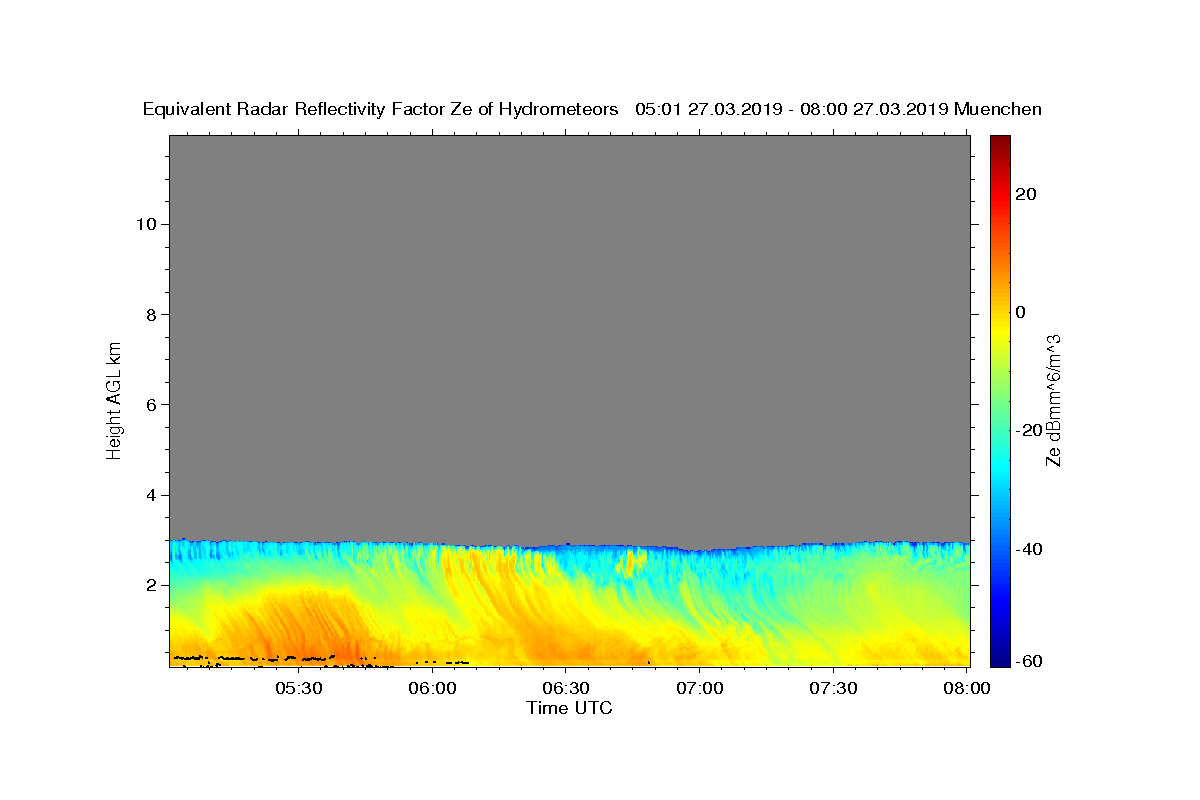Click the height tick label 2

tap(152, 586)
